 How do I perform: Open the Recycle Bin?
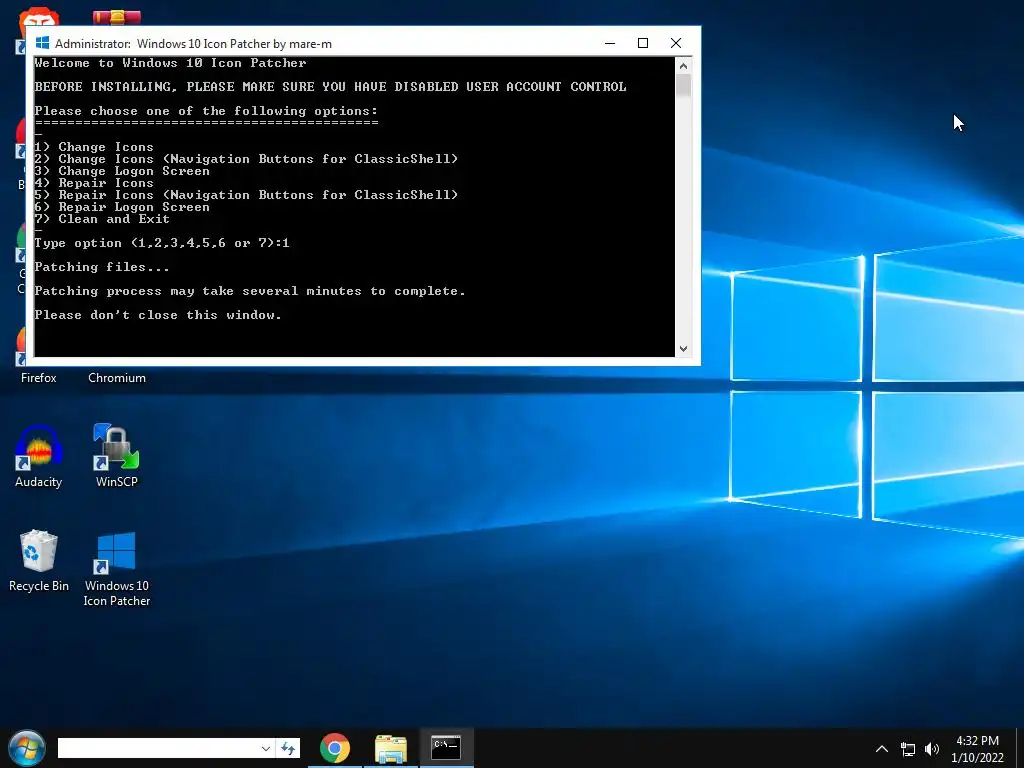pos(39,561)
